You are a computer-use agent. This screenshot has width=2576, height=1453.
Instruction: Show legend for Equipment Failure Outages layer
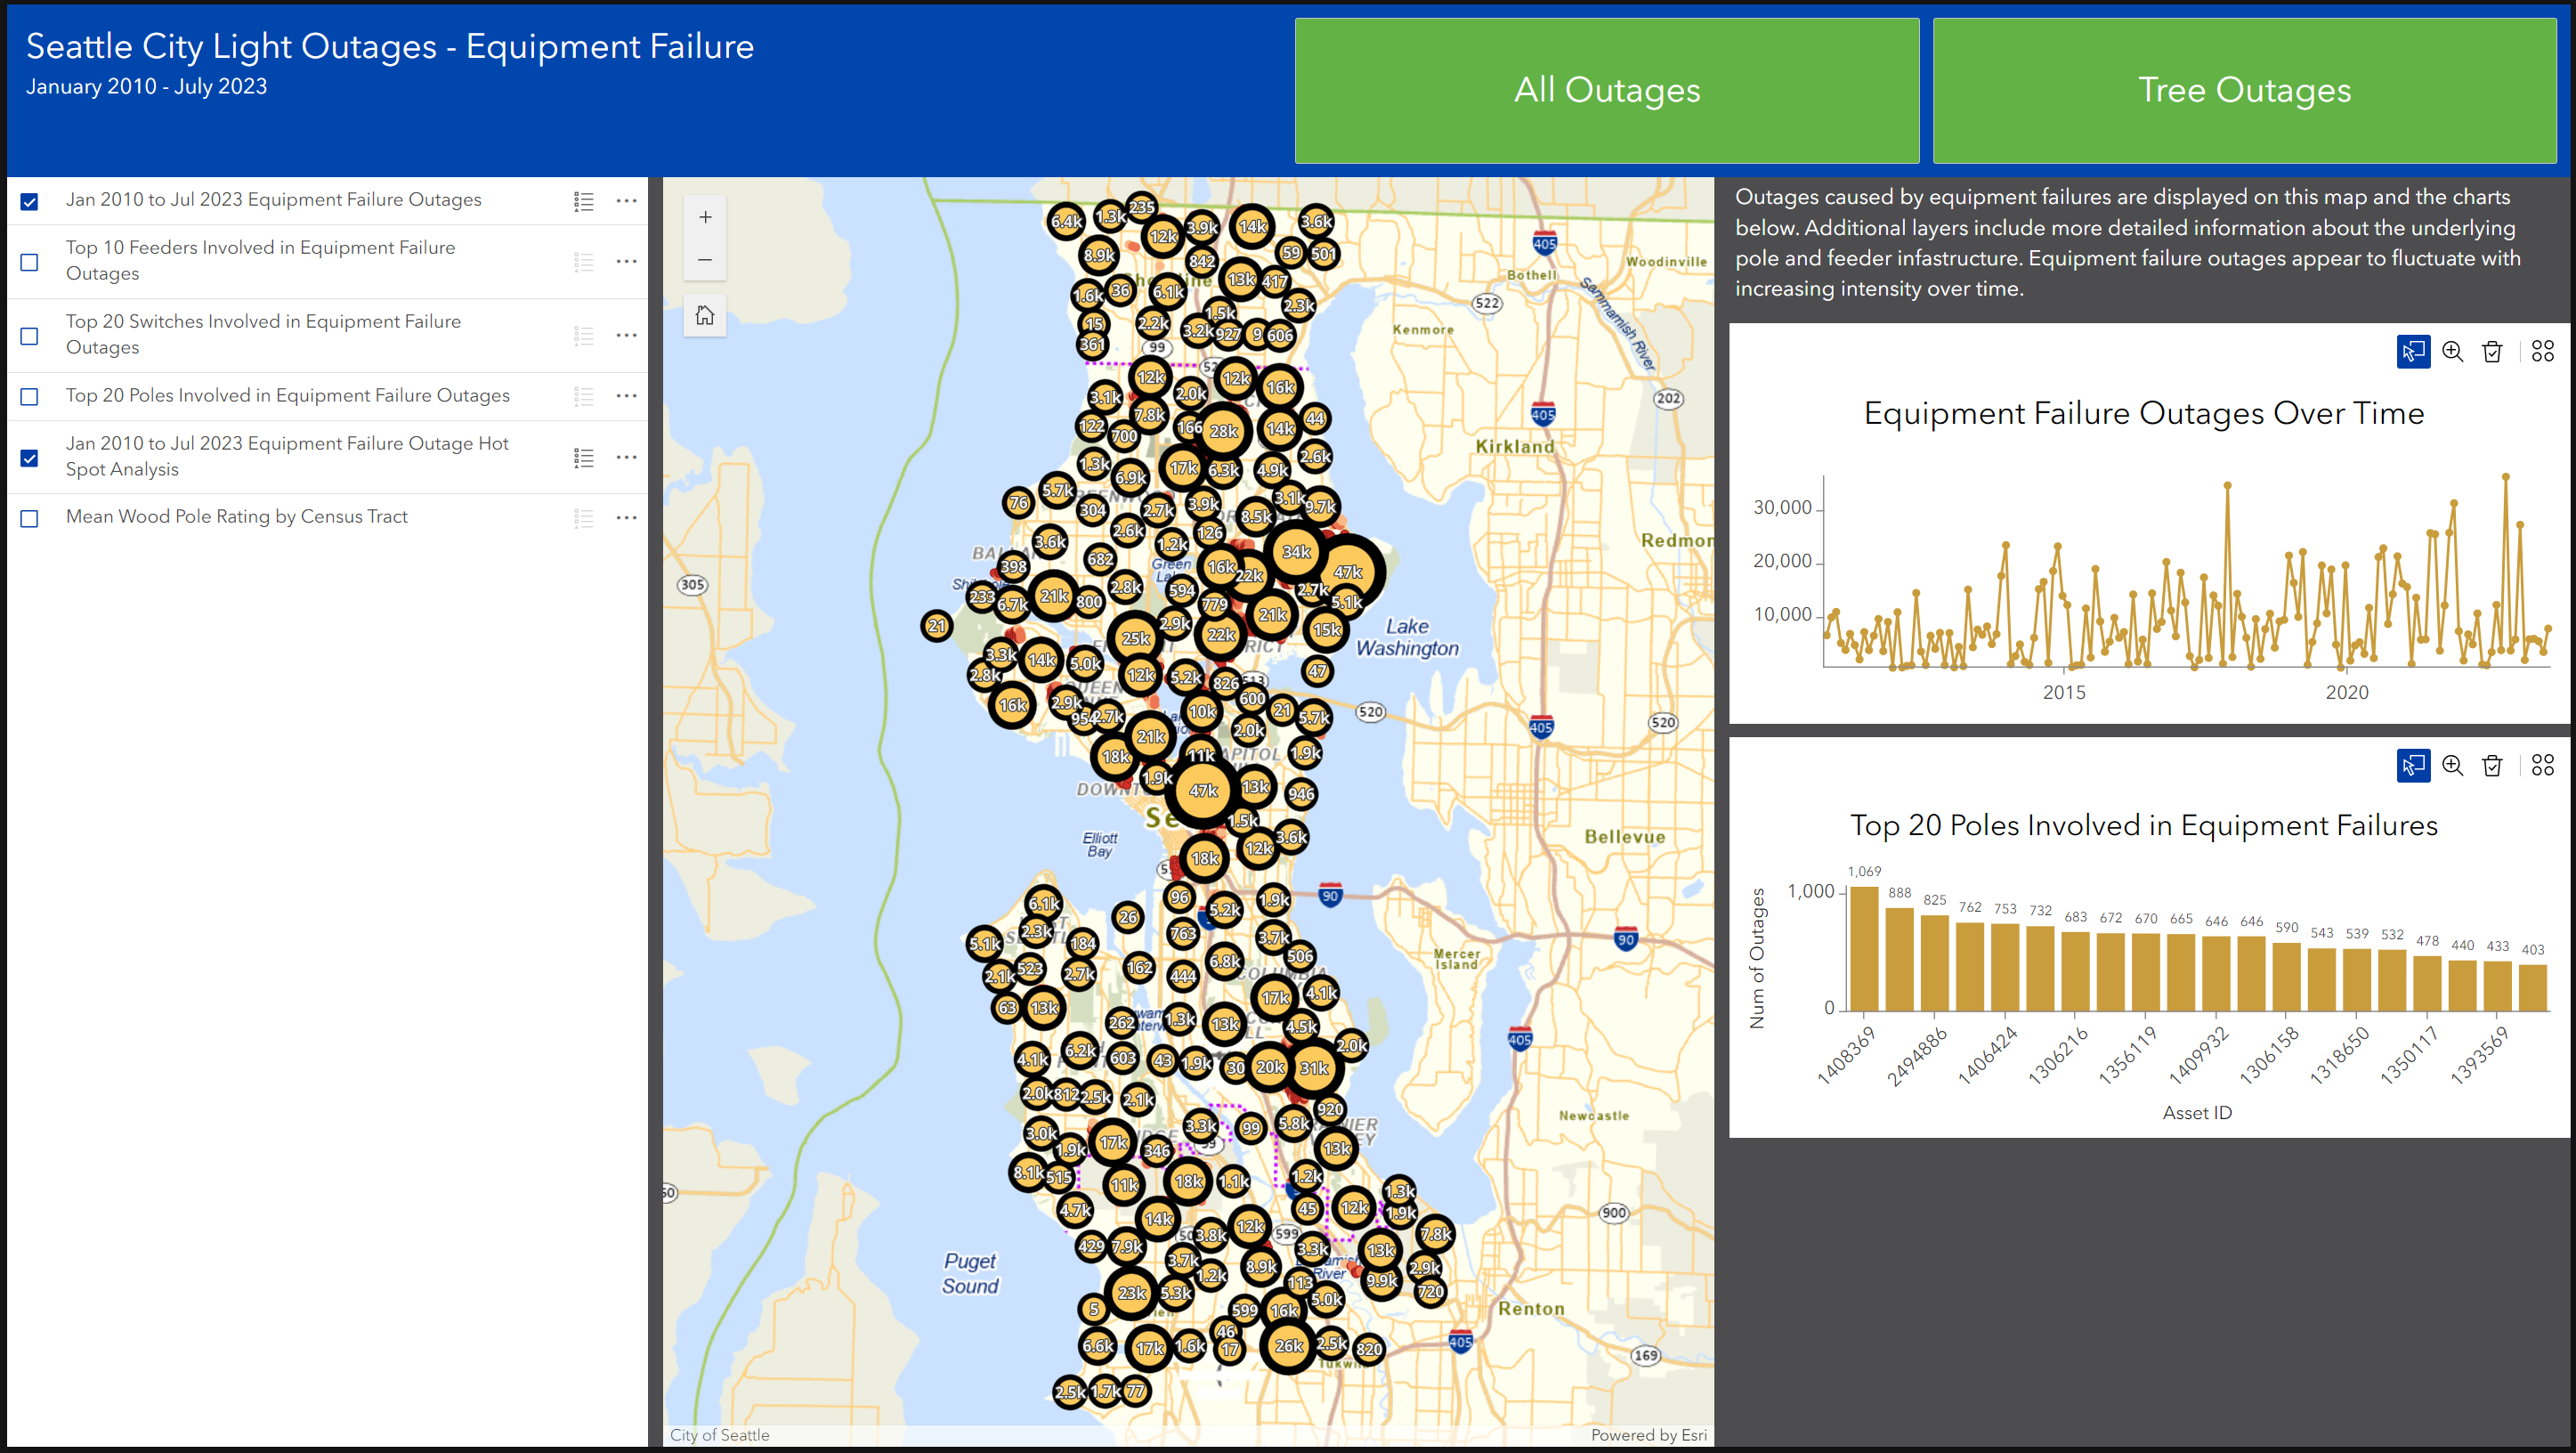coord(584,202)
